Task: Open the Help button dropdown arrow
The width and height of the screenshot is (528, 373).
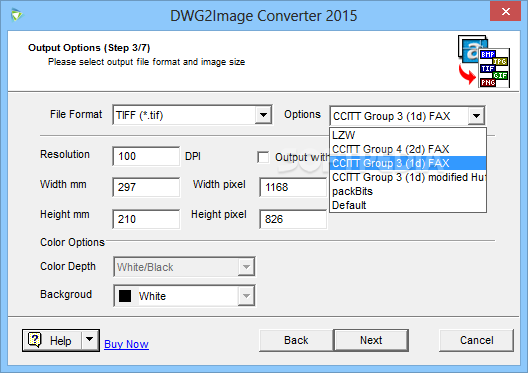Action: [x=90, y=339]
